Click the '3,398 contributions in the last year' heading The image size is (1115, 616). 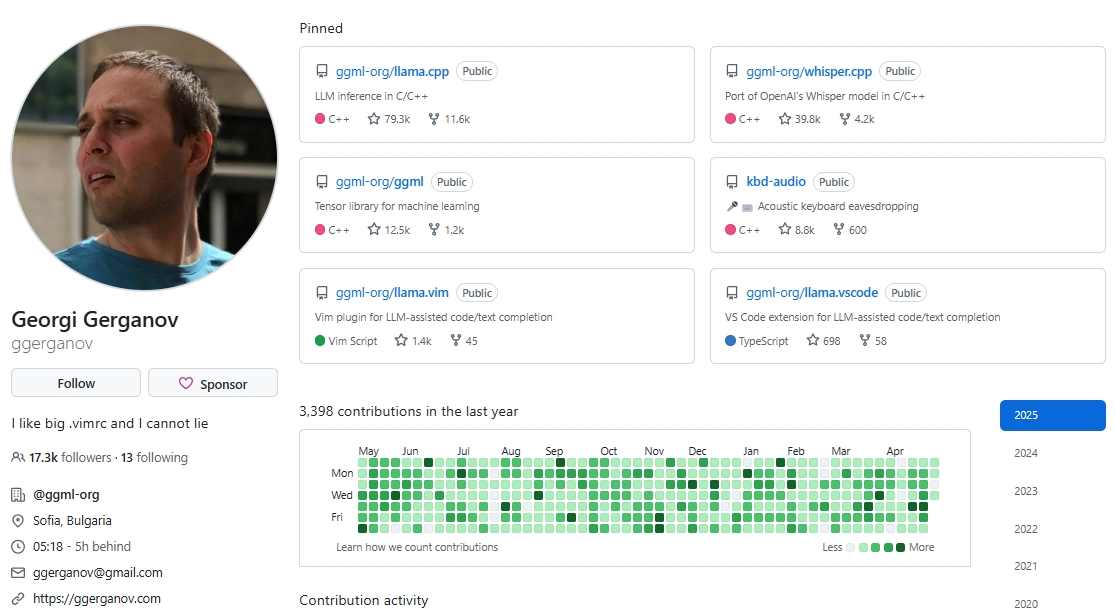click(409, 411)
